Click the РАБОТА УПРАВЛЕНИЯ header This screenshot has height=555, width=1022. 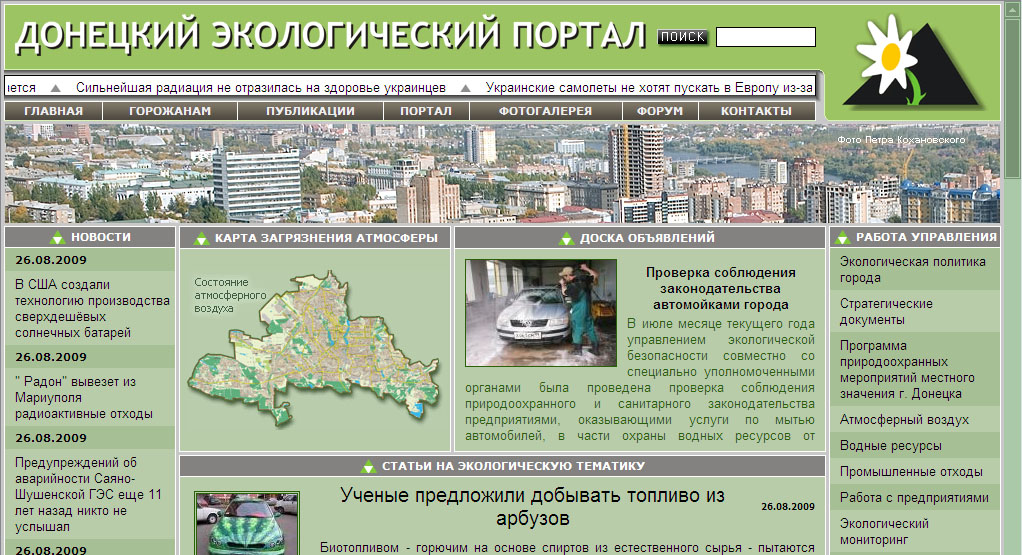[915, 237]
